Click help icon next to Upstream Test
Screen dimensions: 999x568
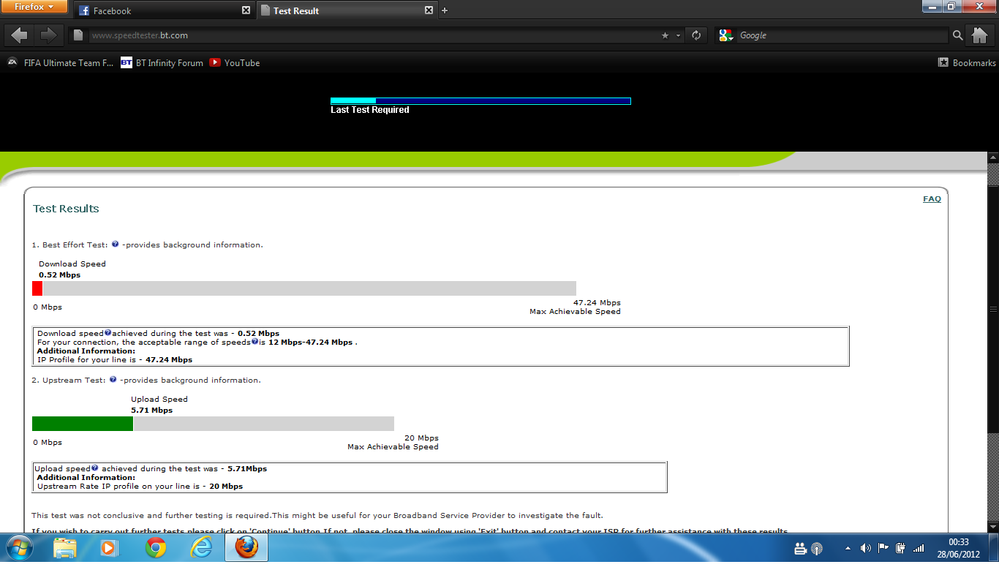[113, 380]
